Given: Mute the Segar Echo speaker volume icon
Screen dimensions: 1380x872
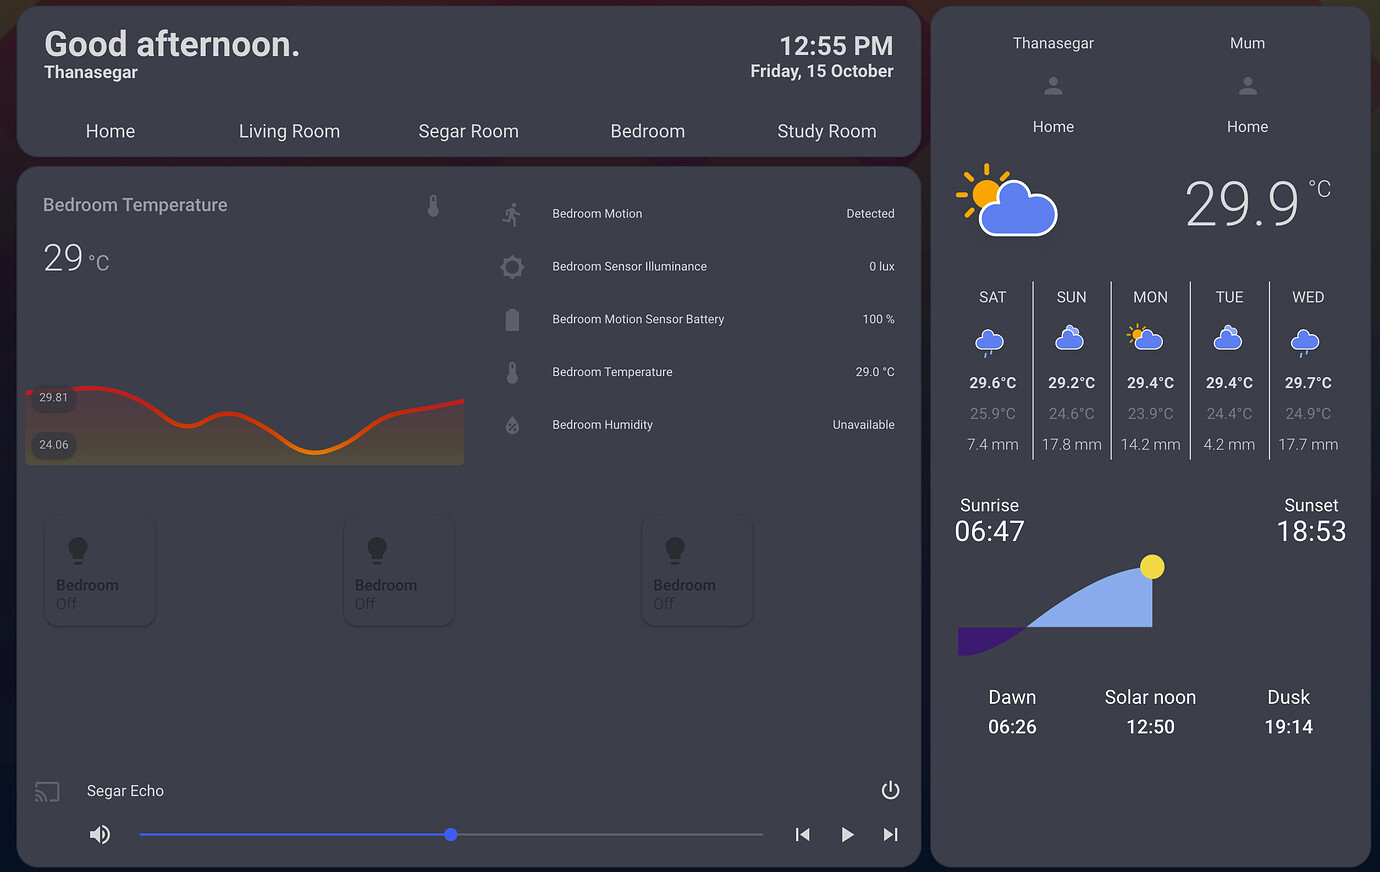Looking at the screenshot, I should (x=100, y=834).
